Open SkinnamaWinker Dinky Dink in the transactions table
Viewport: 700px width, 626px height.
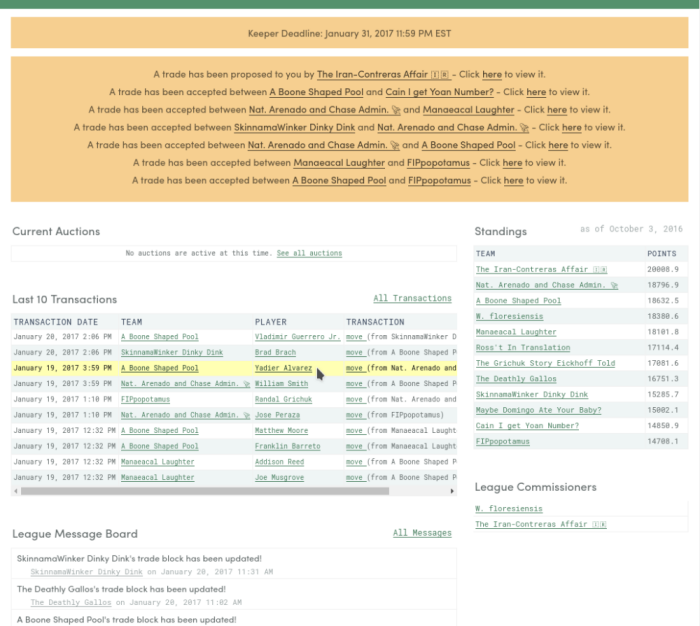point(171,352)
